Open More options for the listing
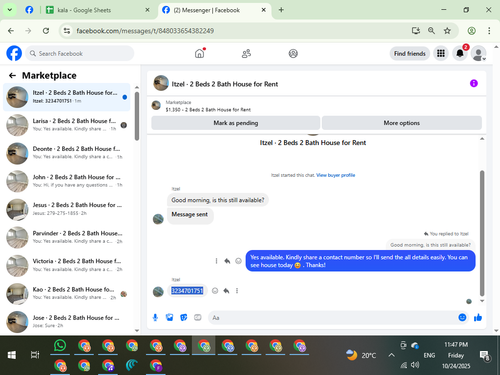This screenshot has height=375, width=500. point(402,123)
